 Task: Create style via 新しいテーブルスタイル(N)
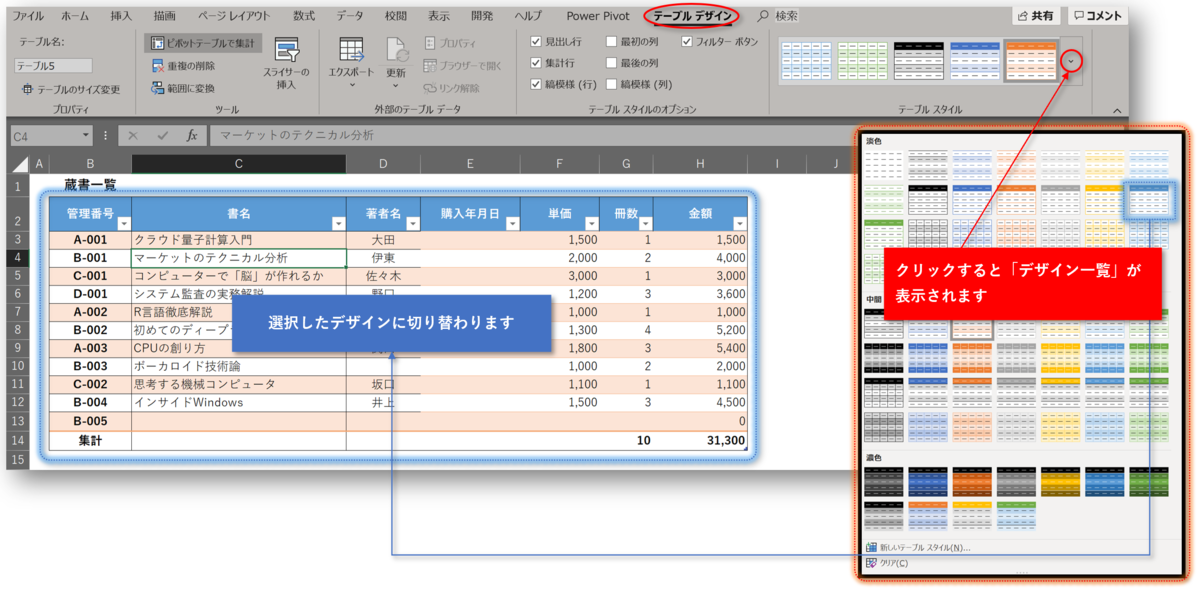[925, 545]
